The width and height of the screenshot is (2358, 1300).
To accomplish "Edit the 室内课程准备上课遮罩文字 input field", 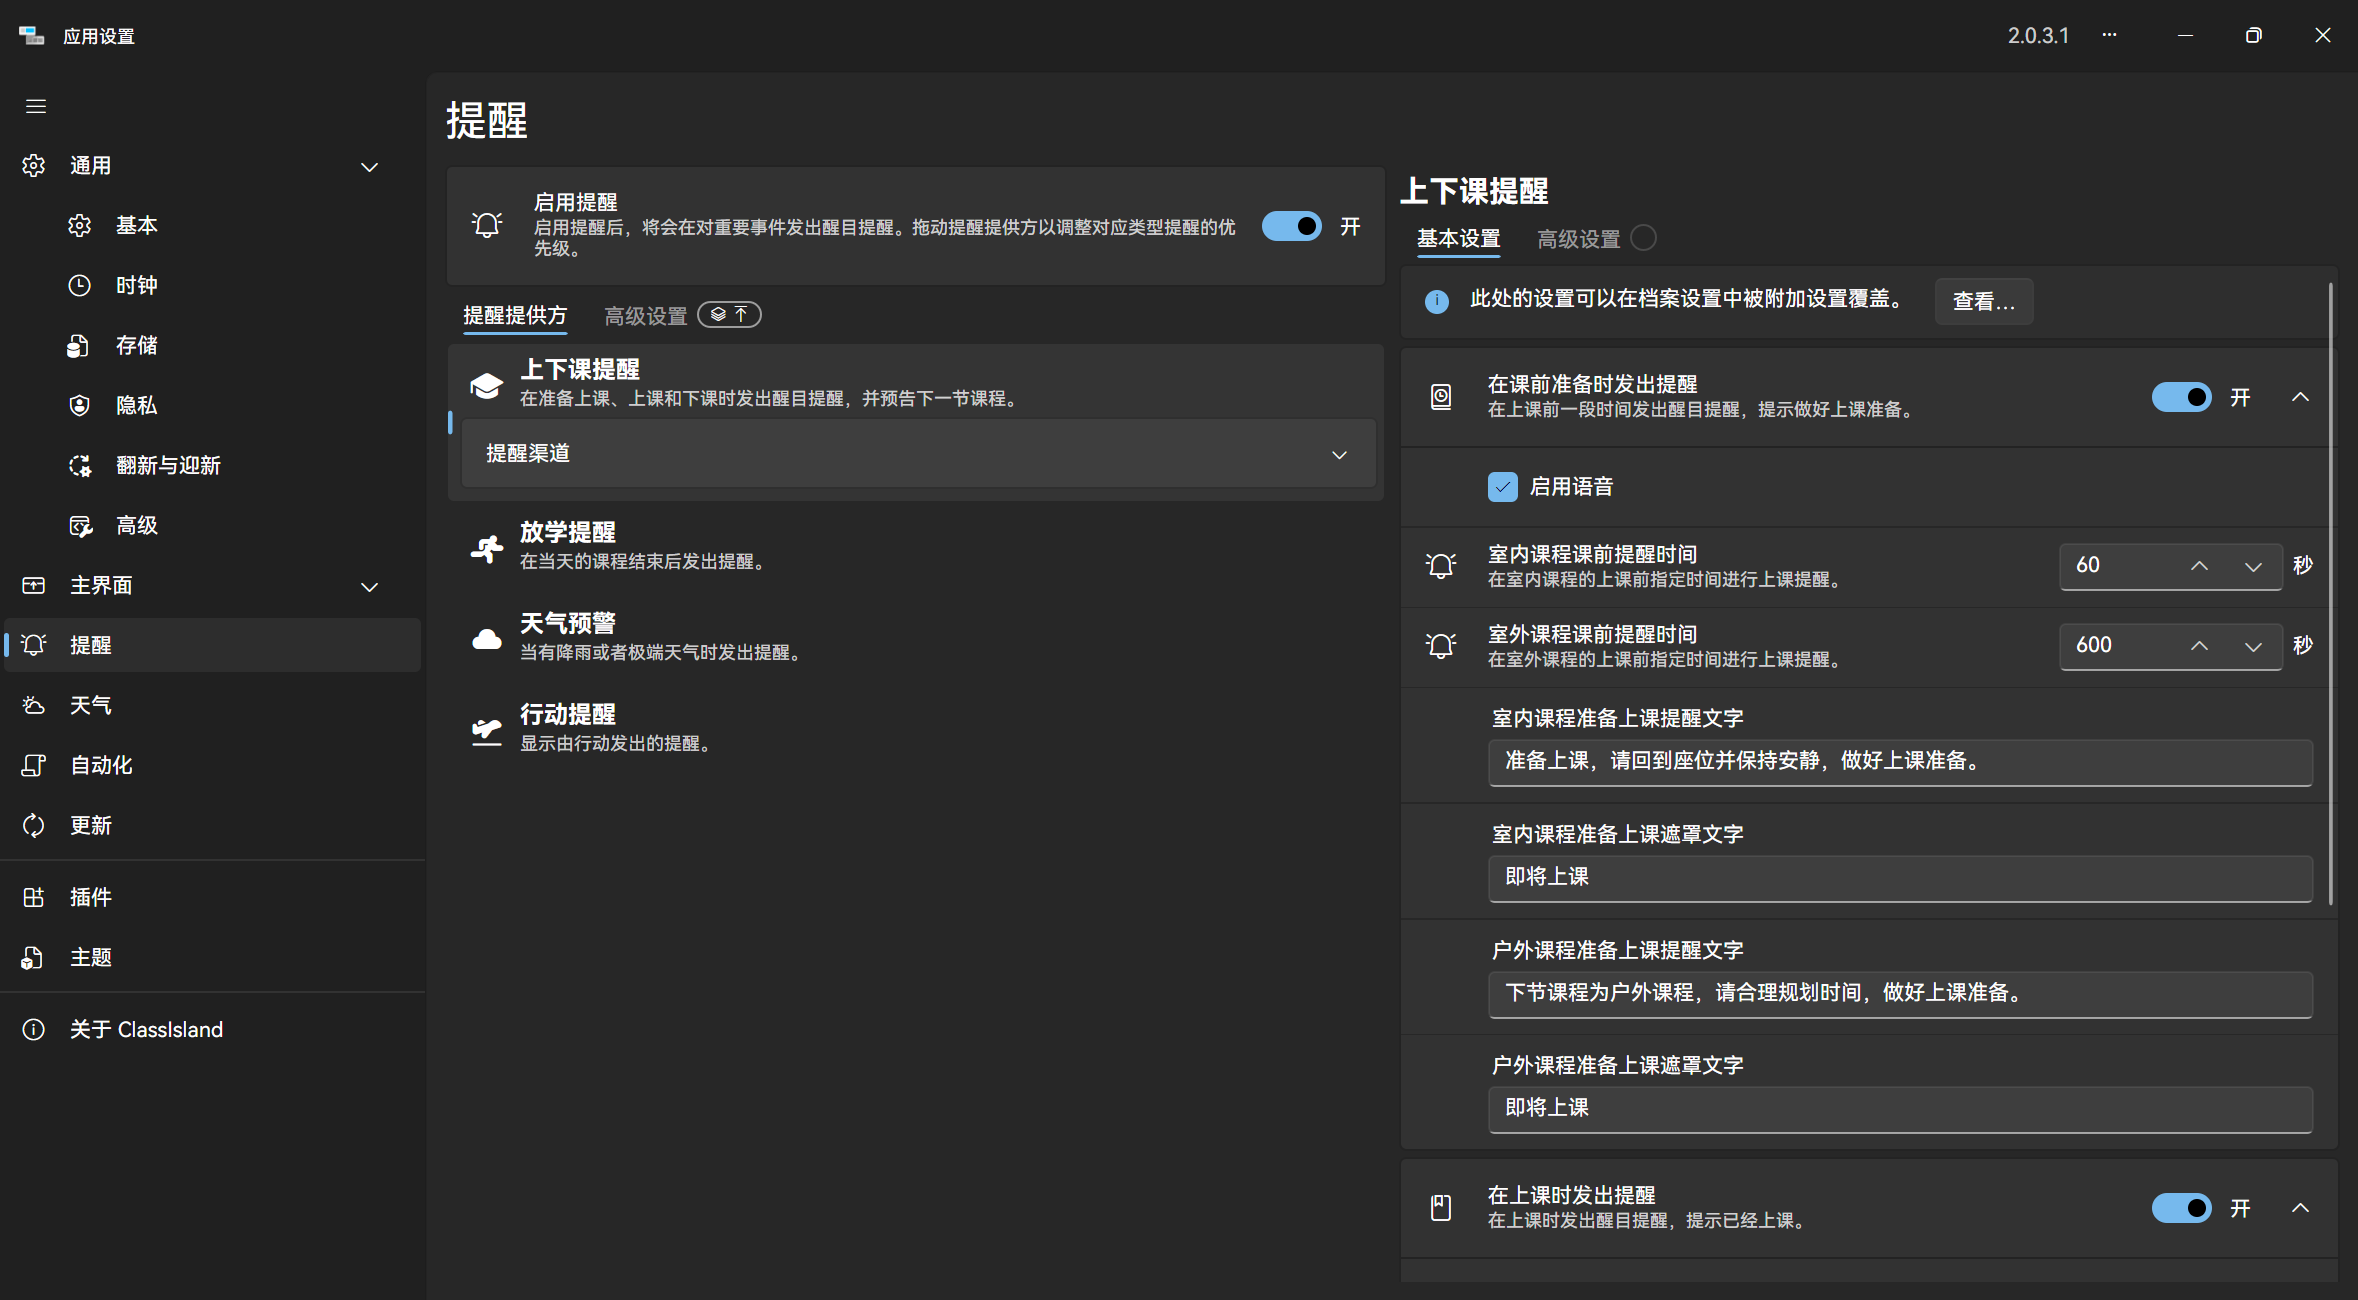I will pos(1897,878).
